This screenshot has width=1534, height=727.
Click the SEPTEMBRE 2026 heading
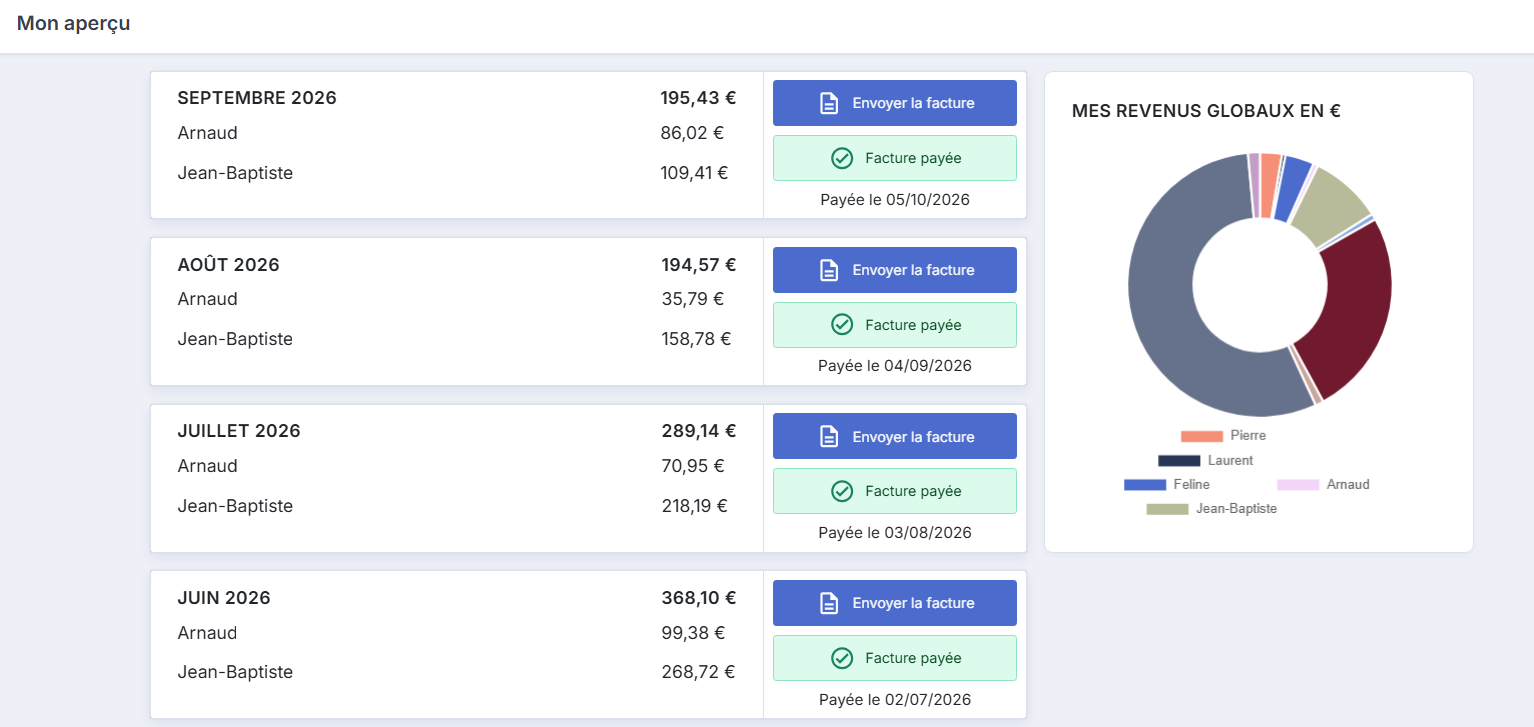[x=257, y=98]
